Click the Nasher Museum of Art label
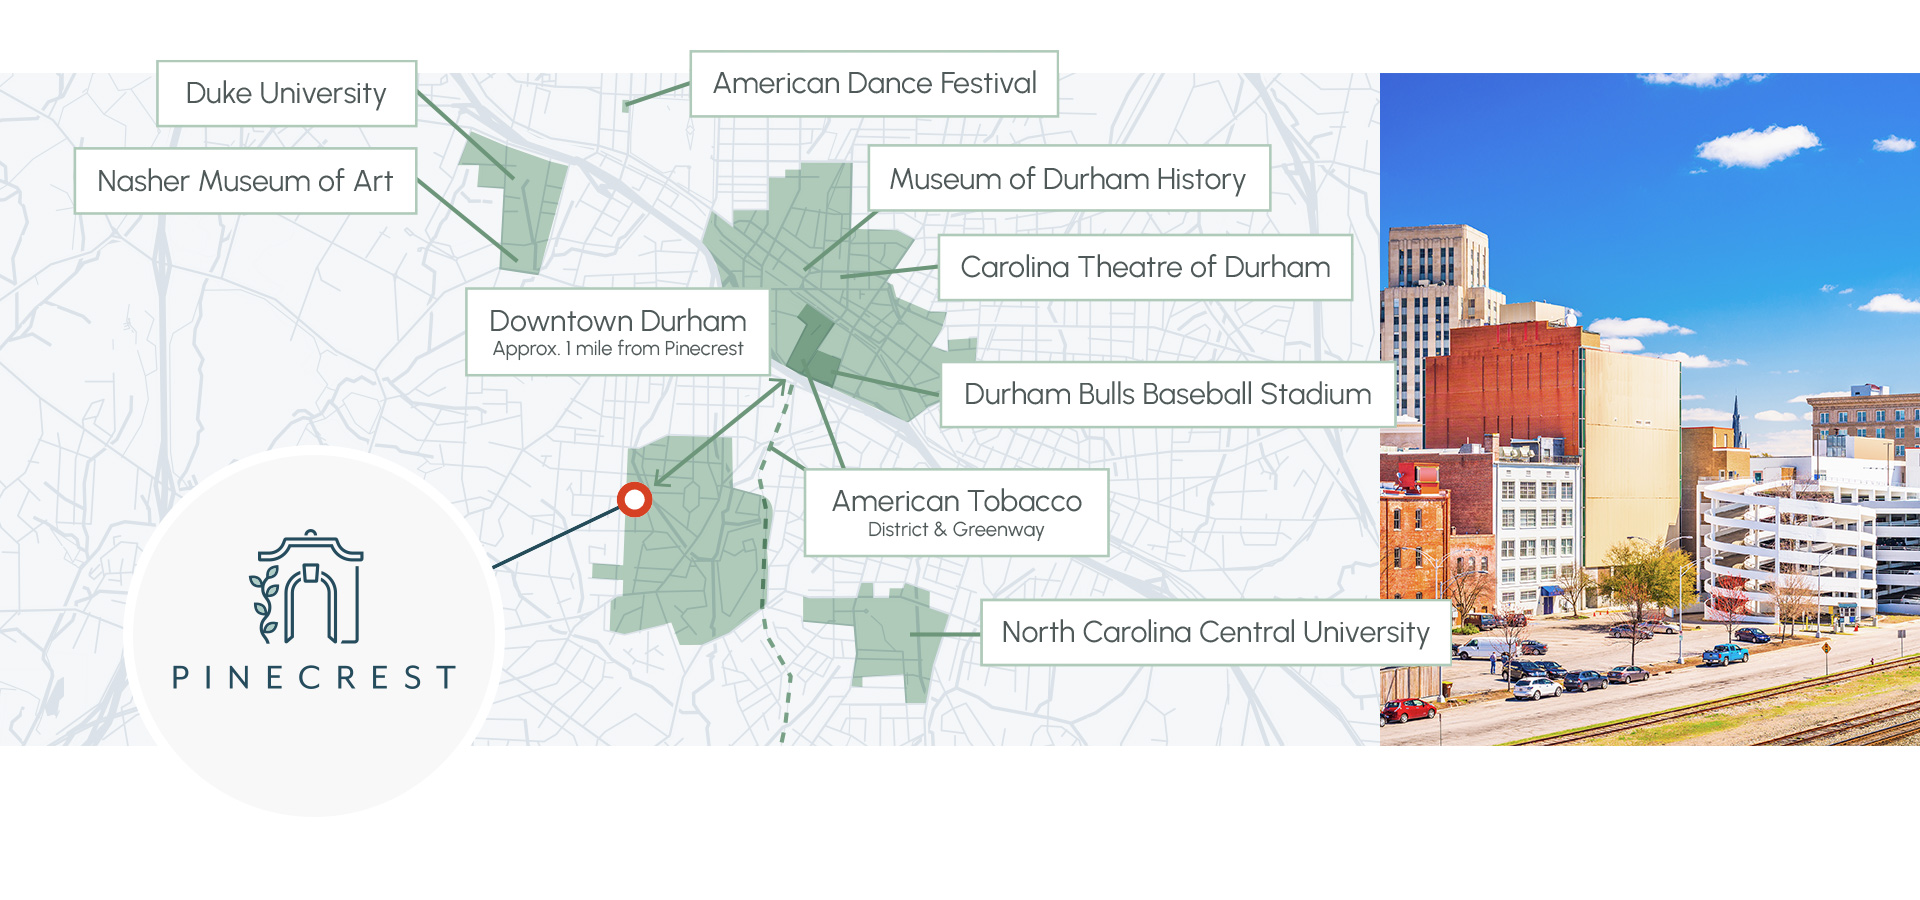Viewport: 1920px width, 900px height. (245, 181)
